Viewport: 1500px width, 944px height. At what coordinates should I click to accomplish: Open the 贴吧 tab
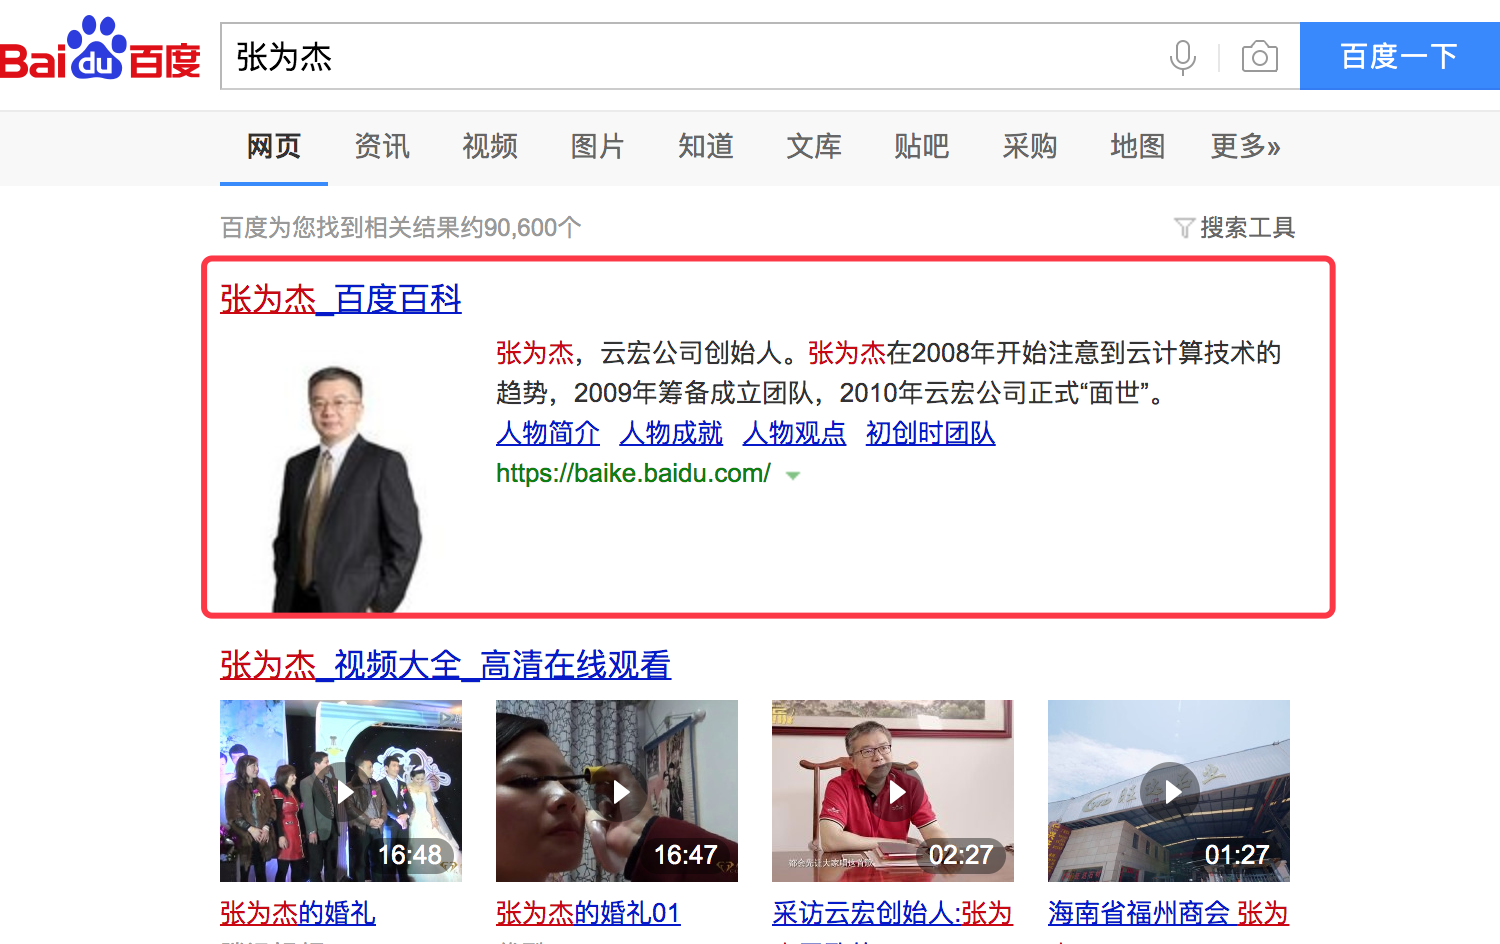922,147
